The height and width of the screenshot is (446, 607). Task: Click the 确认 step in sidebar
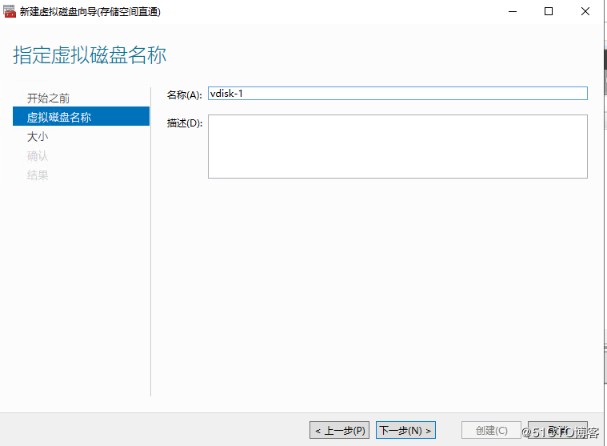[x=37, y=156]
